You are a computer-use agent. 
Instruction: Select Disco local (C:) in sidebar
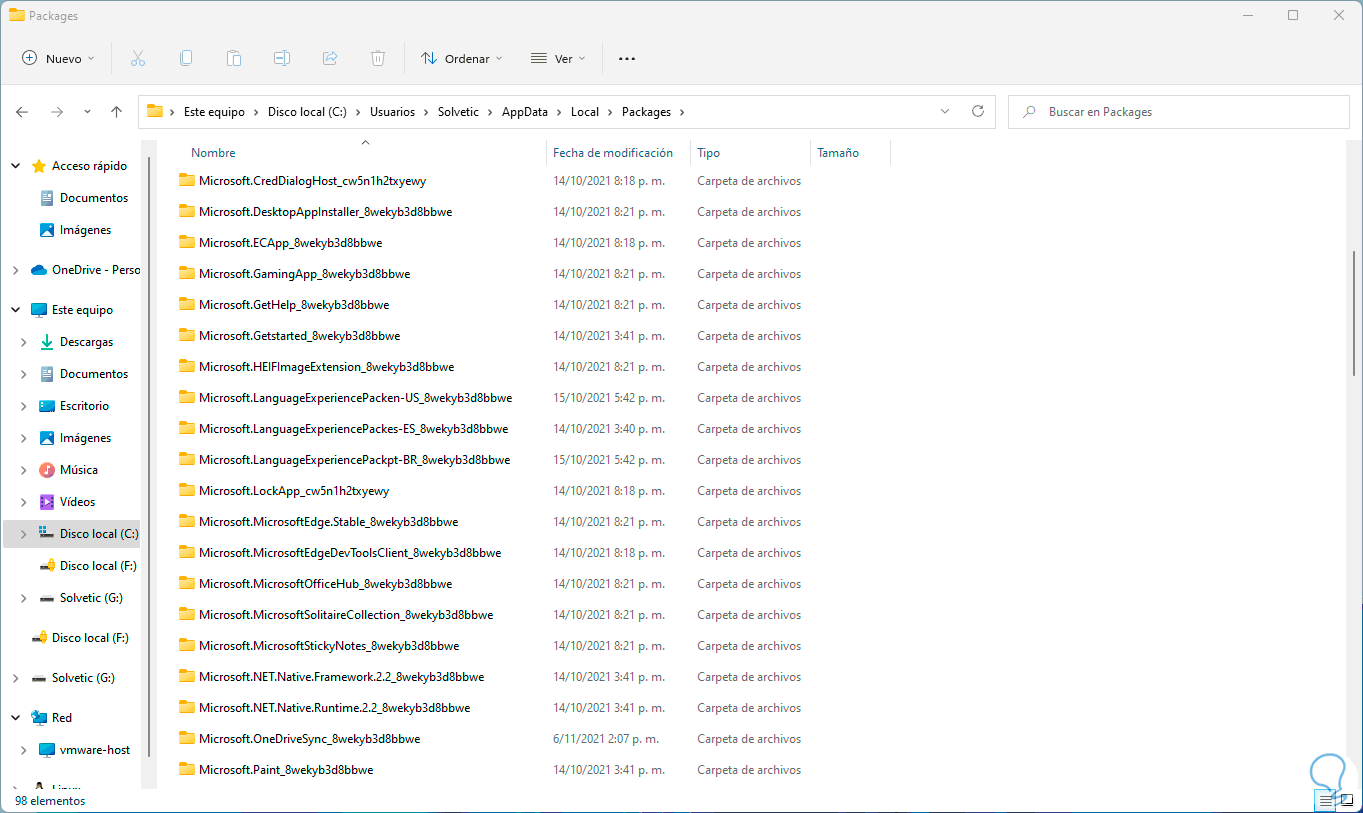pyautogui.click(x=98, y=534)
